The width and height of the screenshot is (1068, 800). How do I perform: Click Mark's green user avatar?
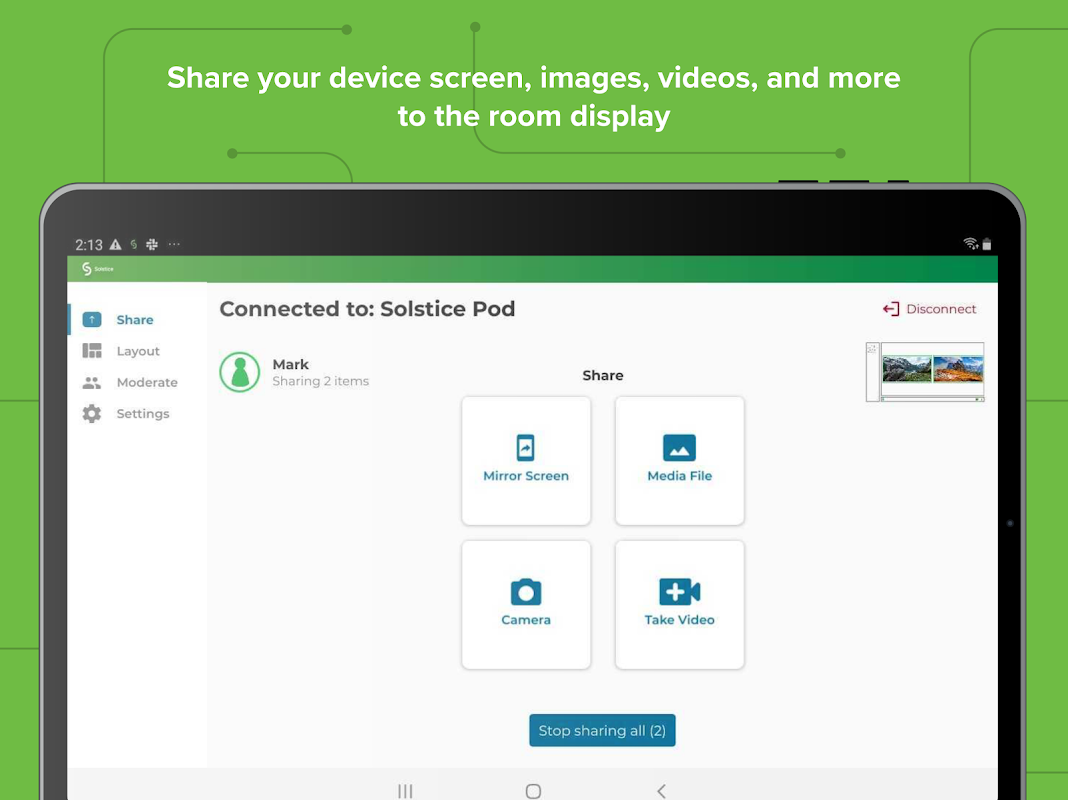tap(240, 372)
